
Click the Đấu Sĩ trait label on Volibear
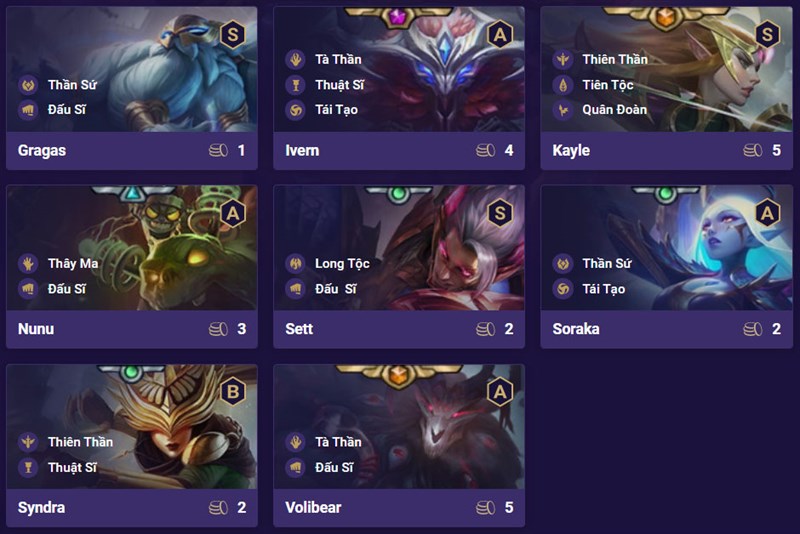334,467
